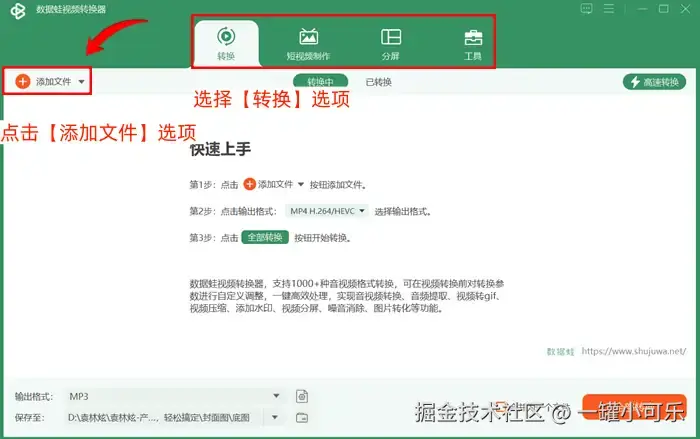This screenshot has height=439, width=700.
Task: Click the orange convert-all button bottom right
Action: point(634,407)
